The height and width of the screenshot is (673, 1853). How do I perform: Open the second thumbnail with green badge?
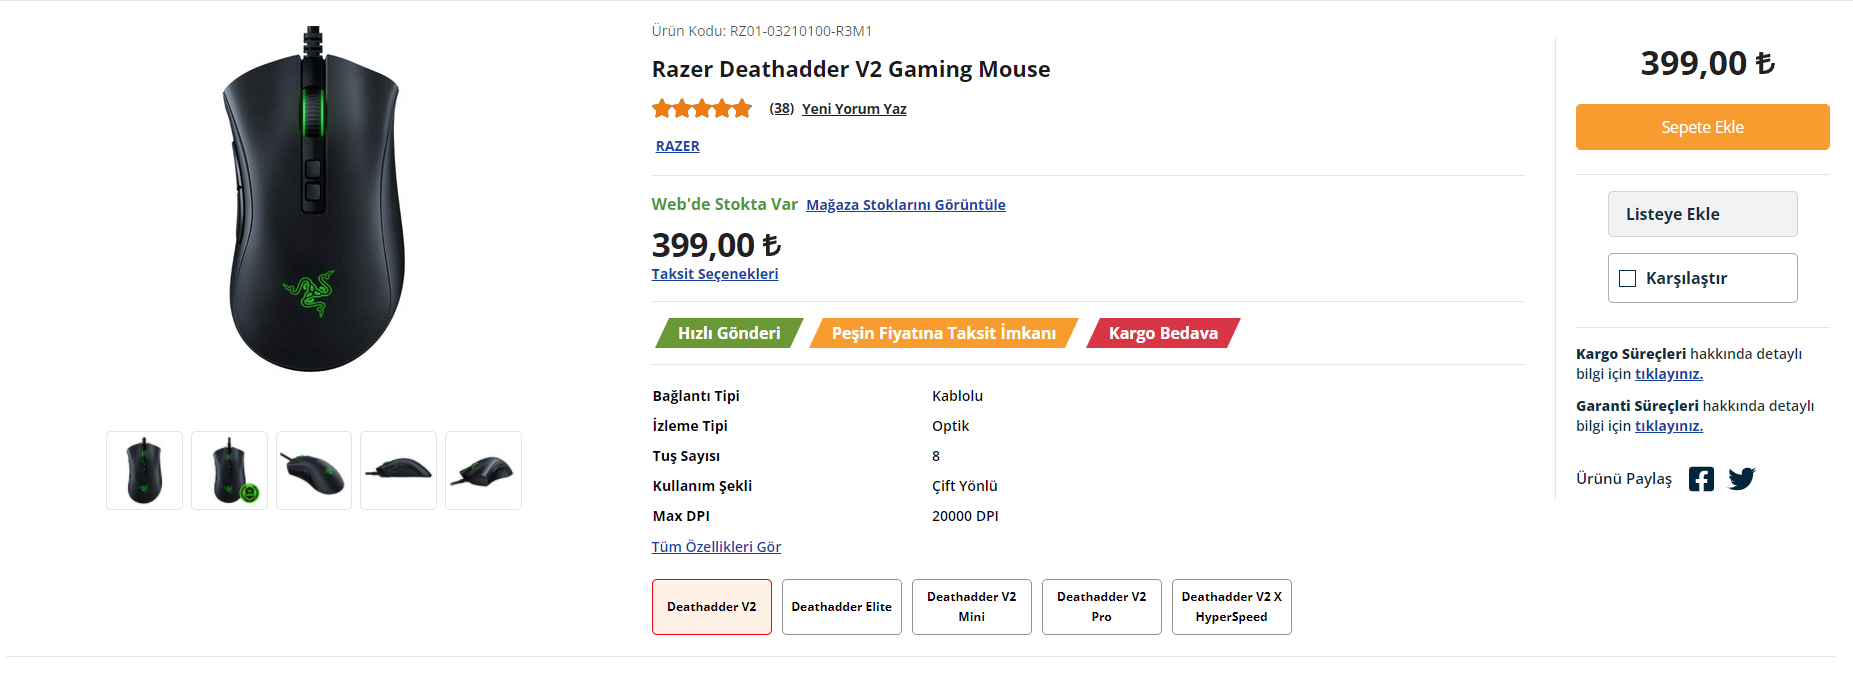(229, 470)
